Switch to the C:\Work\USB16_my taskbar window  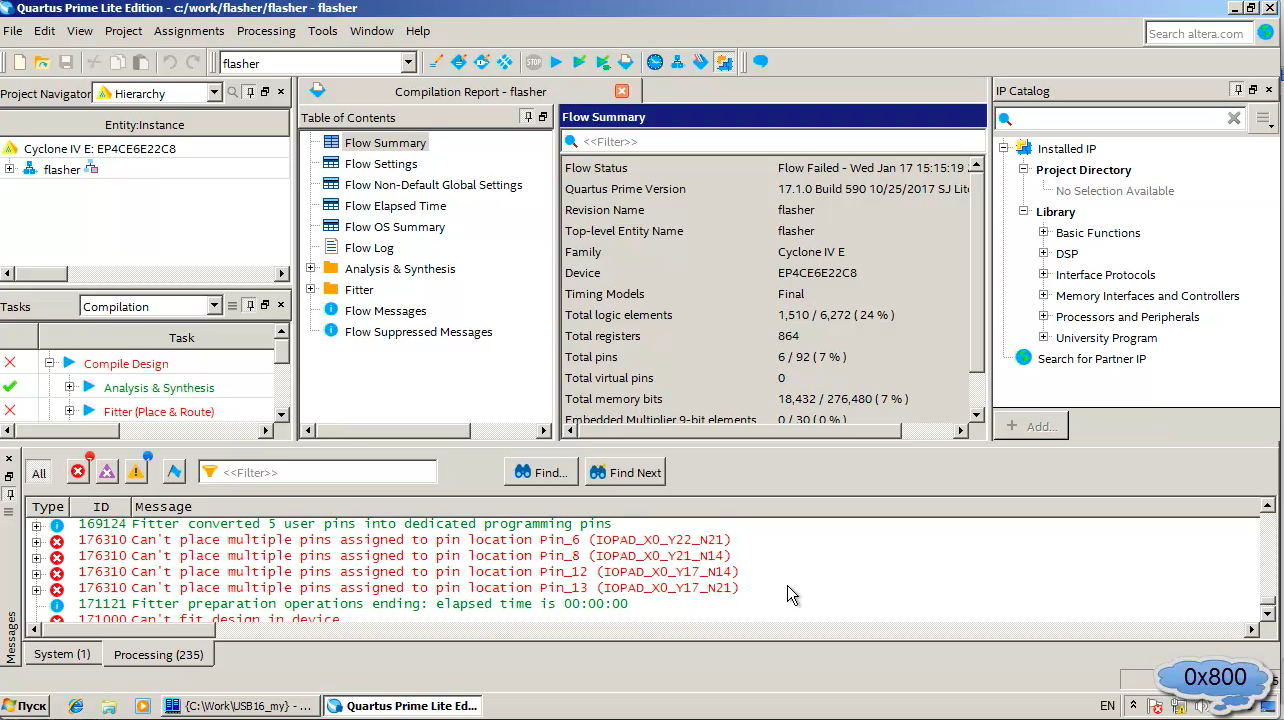[240, 705]
